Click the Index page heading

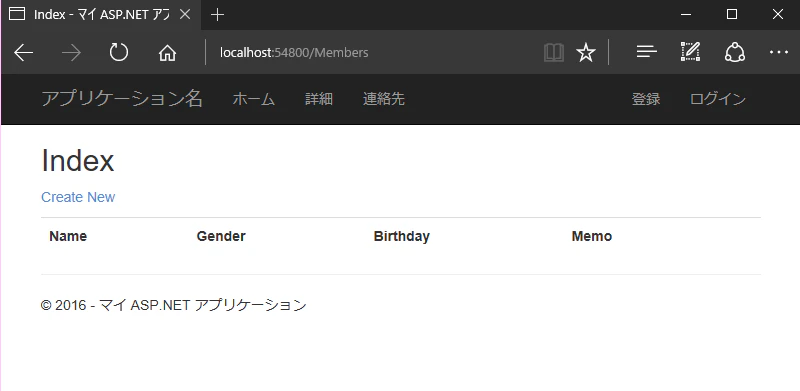point(78,161)
